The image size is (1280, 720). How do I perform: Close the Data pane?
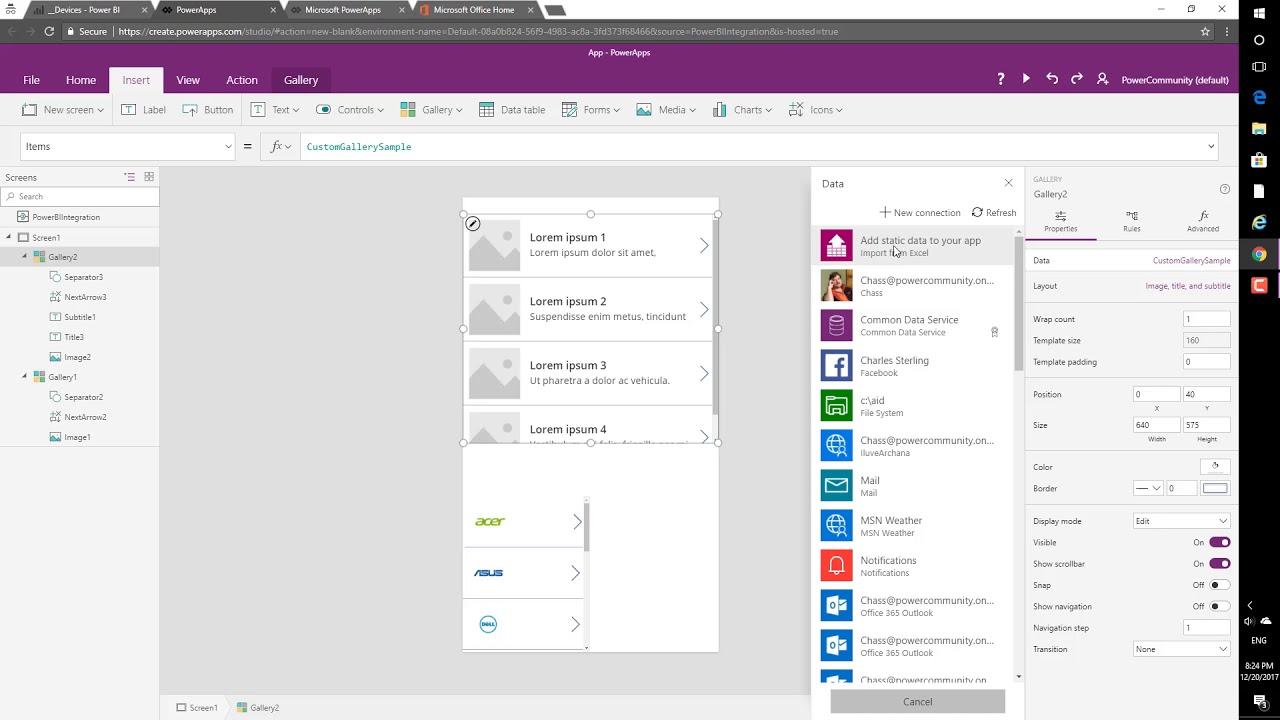click(1008, 183)
